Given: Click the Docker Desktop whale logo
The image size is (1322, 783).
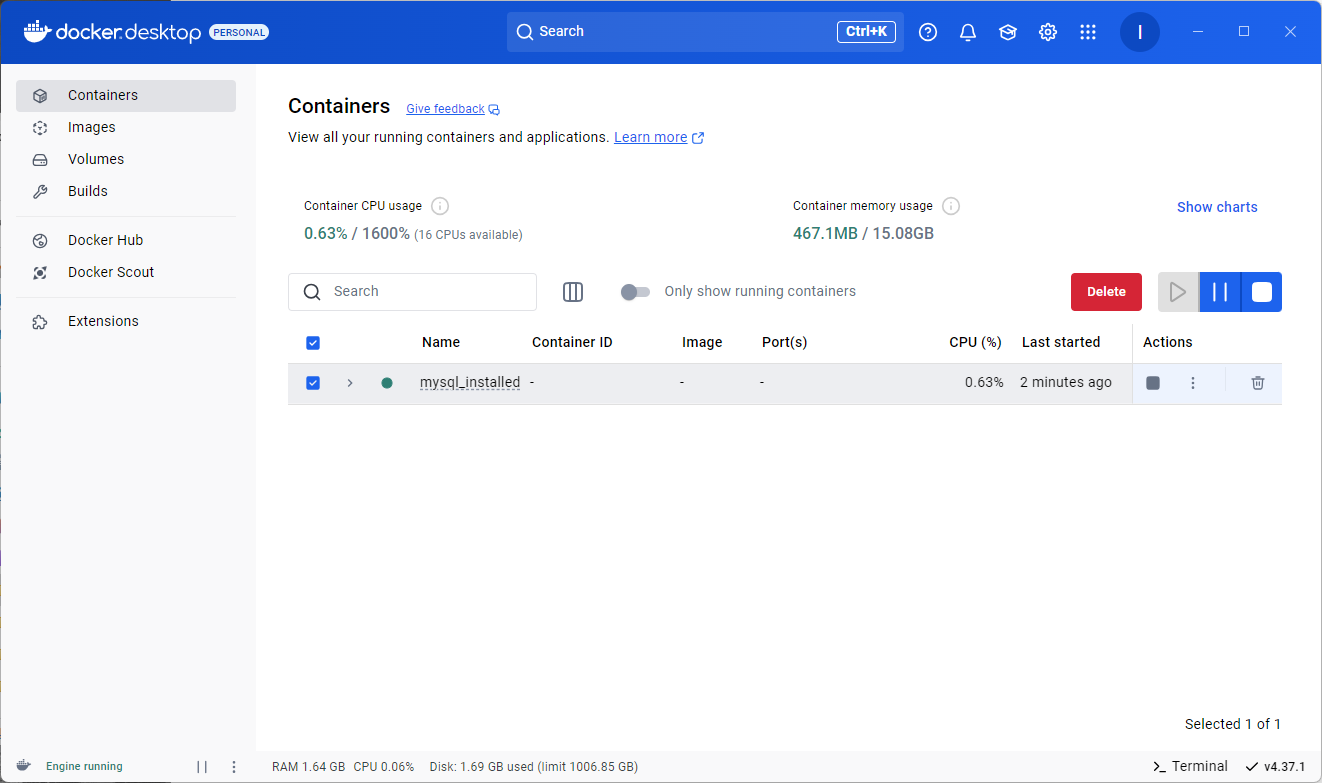Looking at the screenshot, I should click(36, 32).
